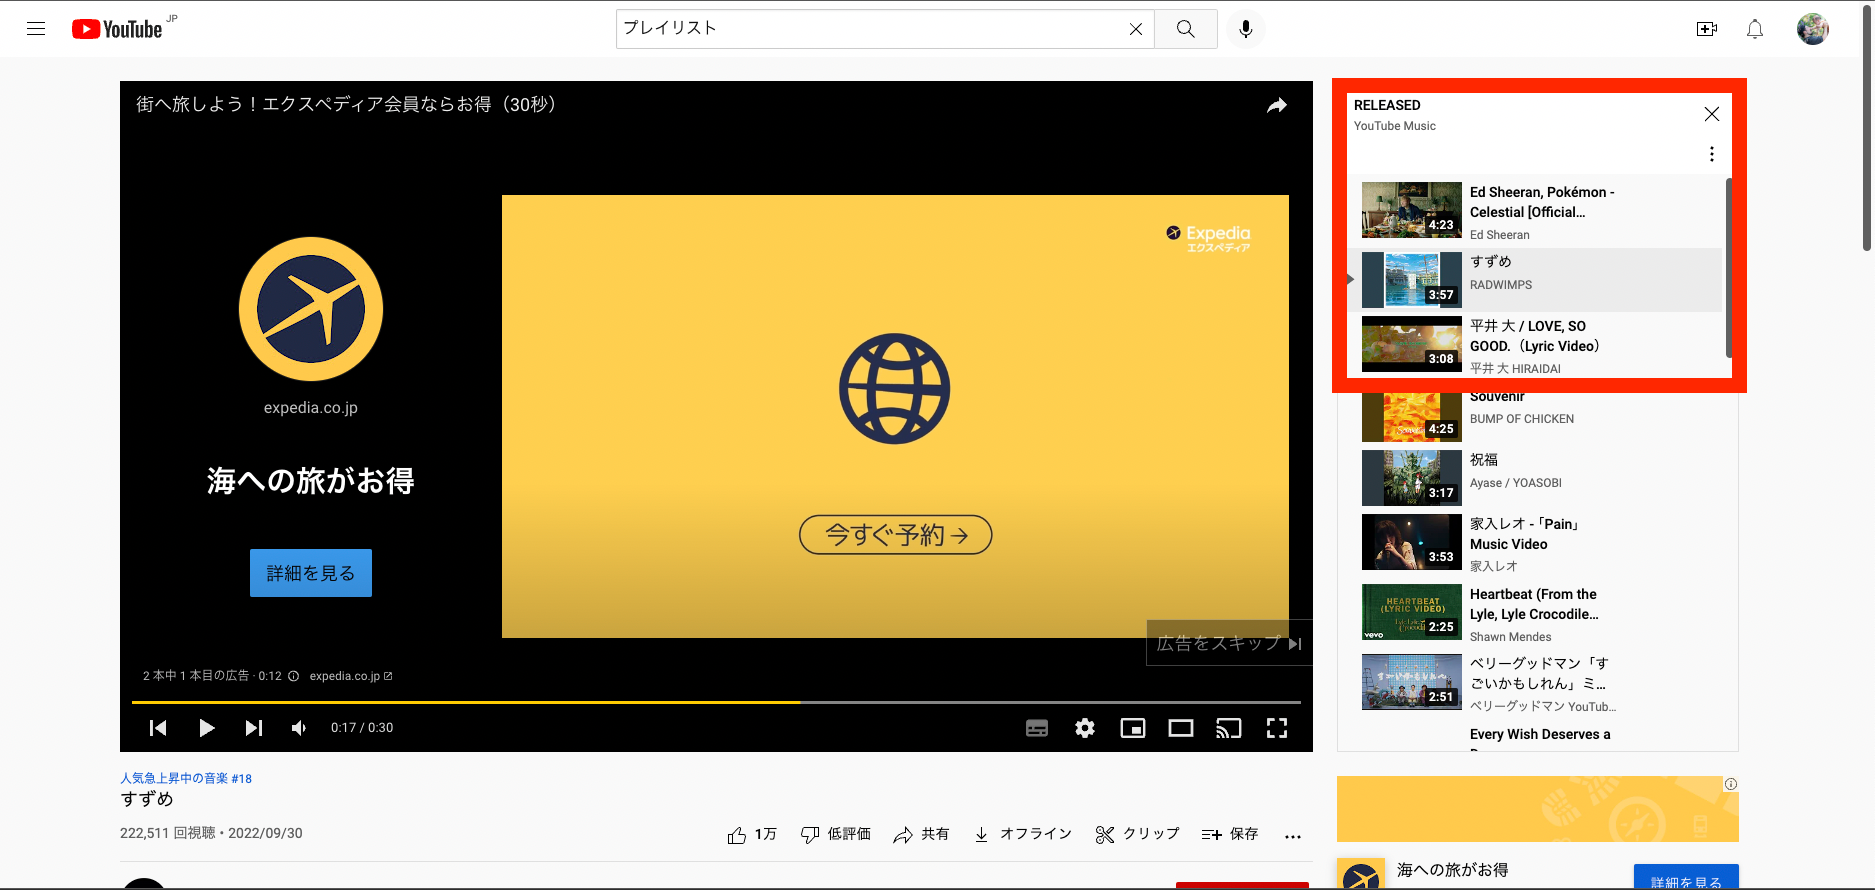Viewport: 1875px width, 890px height.
Task: Seek on the yellow ad progress bar
Action: pos(716,702)
